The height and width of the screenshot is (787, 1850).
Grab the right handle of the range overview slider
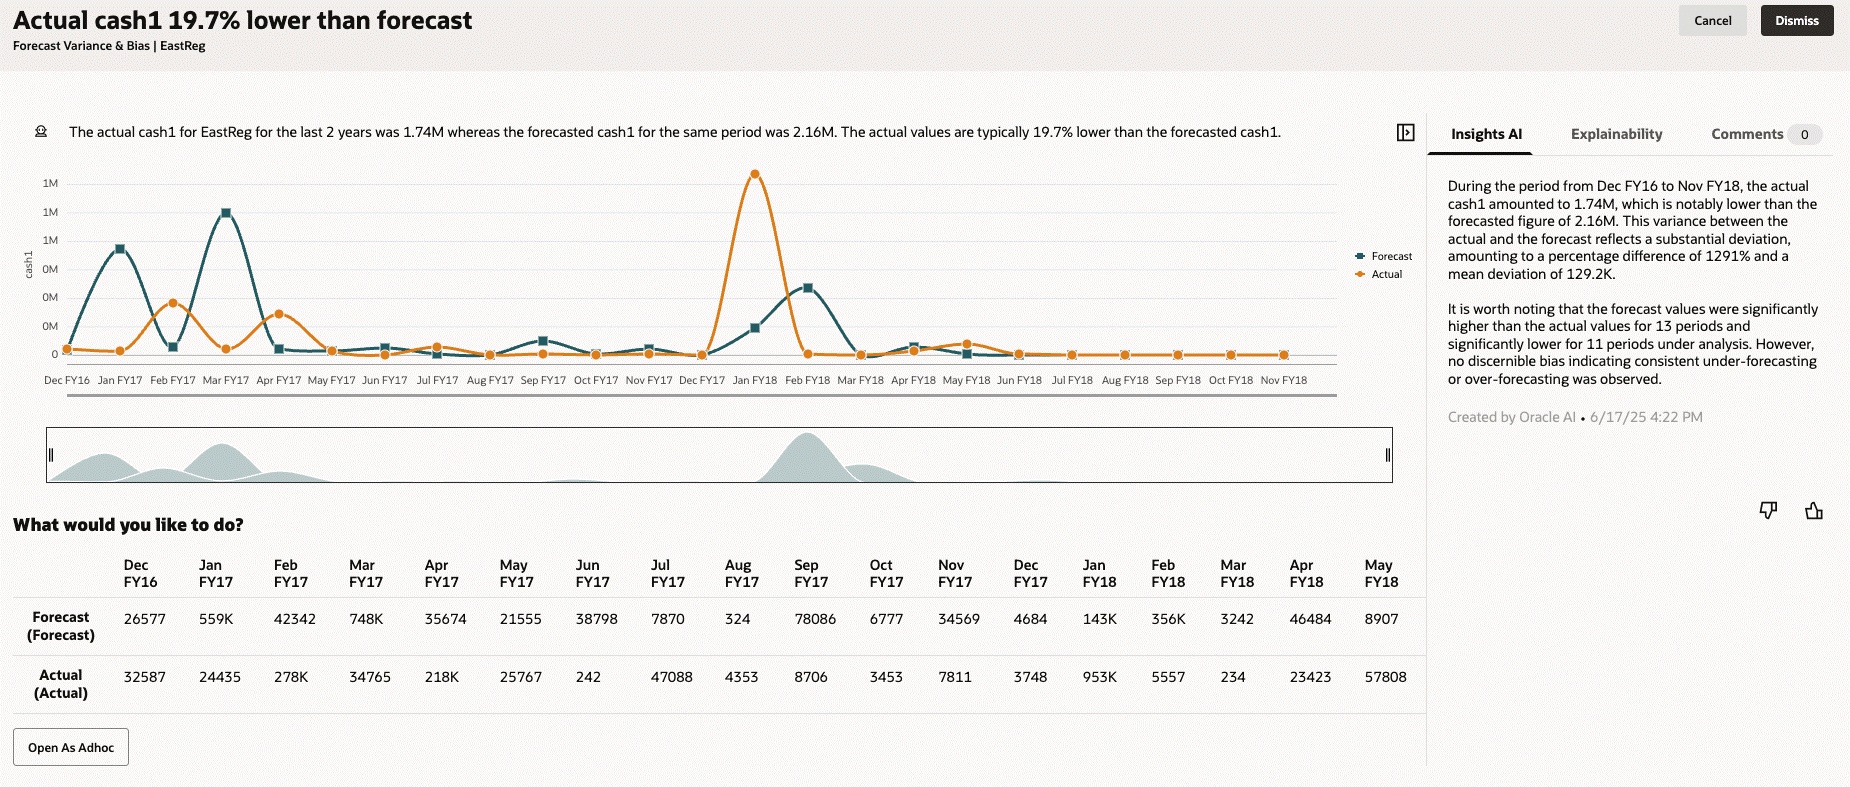click(1387, 455)
